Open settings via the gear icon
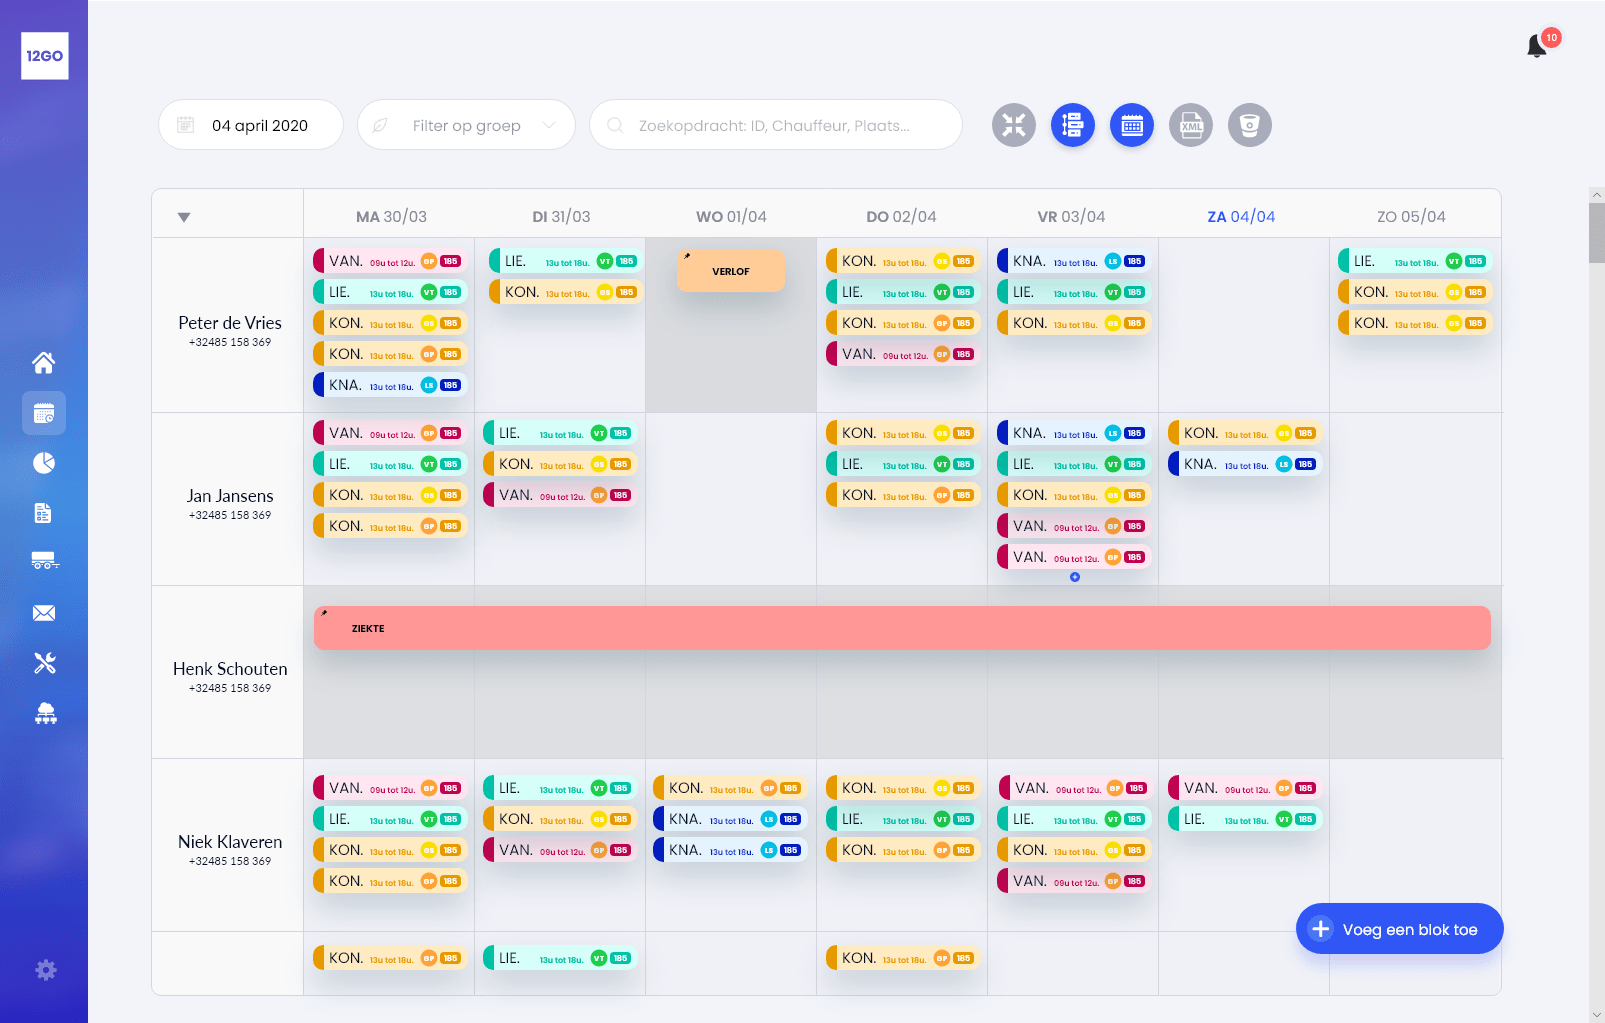This screenshot has height=1023, width=1605. click(44, 969)
